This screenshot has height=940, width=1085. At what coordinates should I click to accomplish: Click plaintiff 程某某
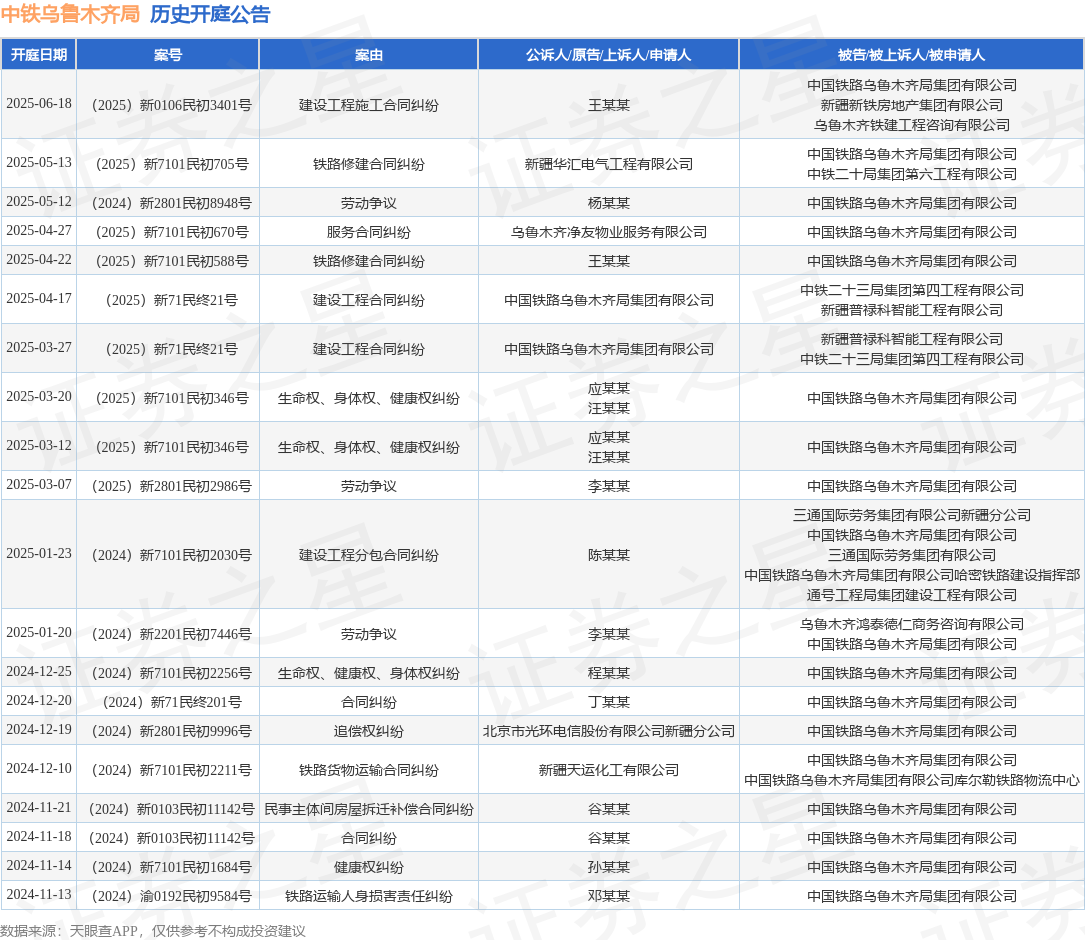[608, 674]
